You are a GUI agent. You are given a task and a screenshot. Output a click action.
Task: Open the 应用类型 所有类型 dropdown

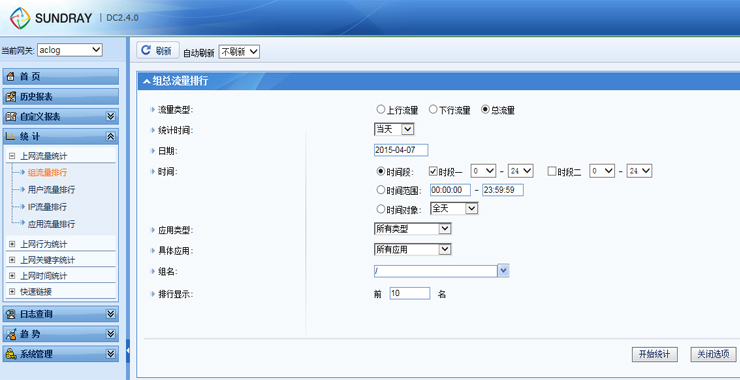click(412, 228)
